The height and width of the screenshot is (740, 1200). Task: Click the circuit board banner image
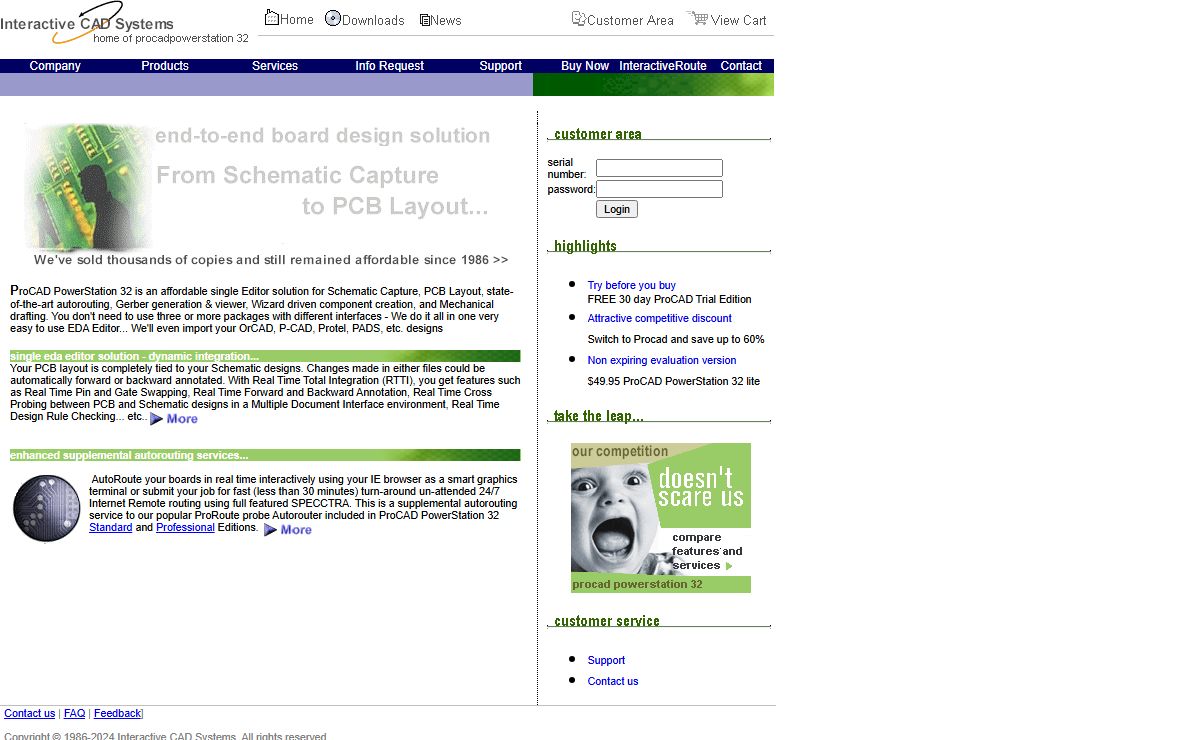[x=88, y=186]
